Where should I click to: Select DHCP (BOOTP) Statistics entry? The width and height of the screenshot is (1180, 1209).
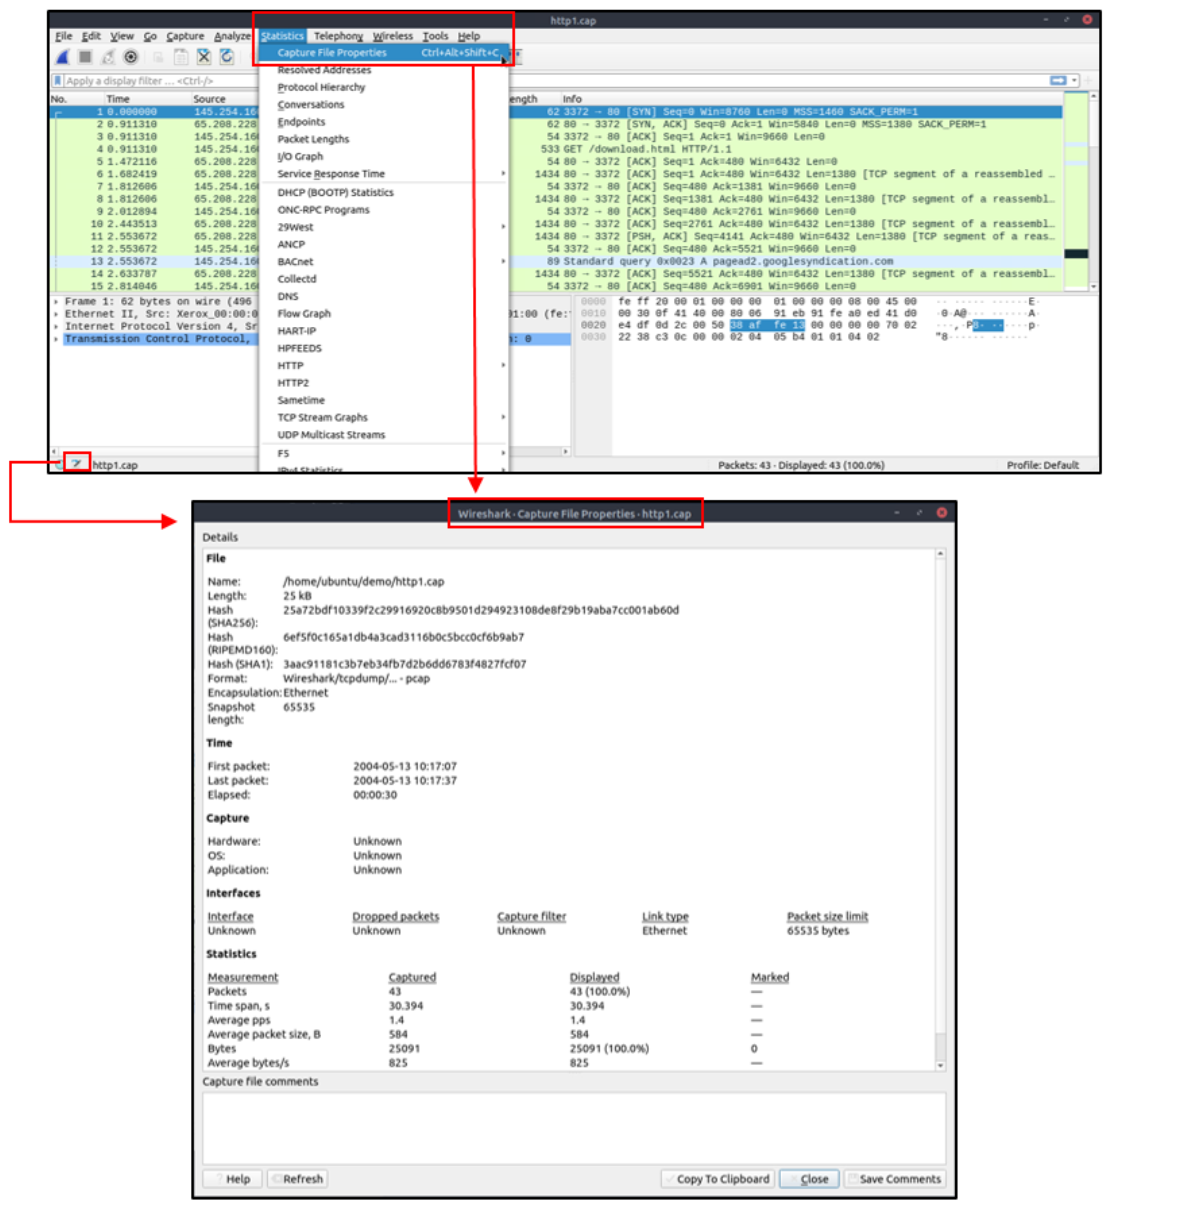[x=384, y=192]
